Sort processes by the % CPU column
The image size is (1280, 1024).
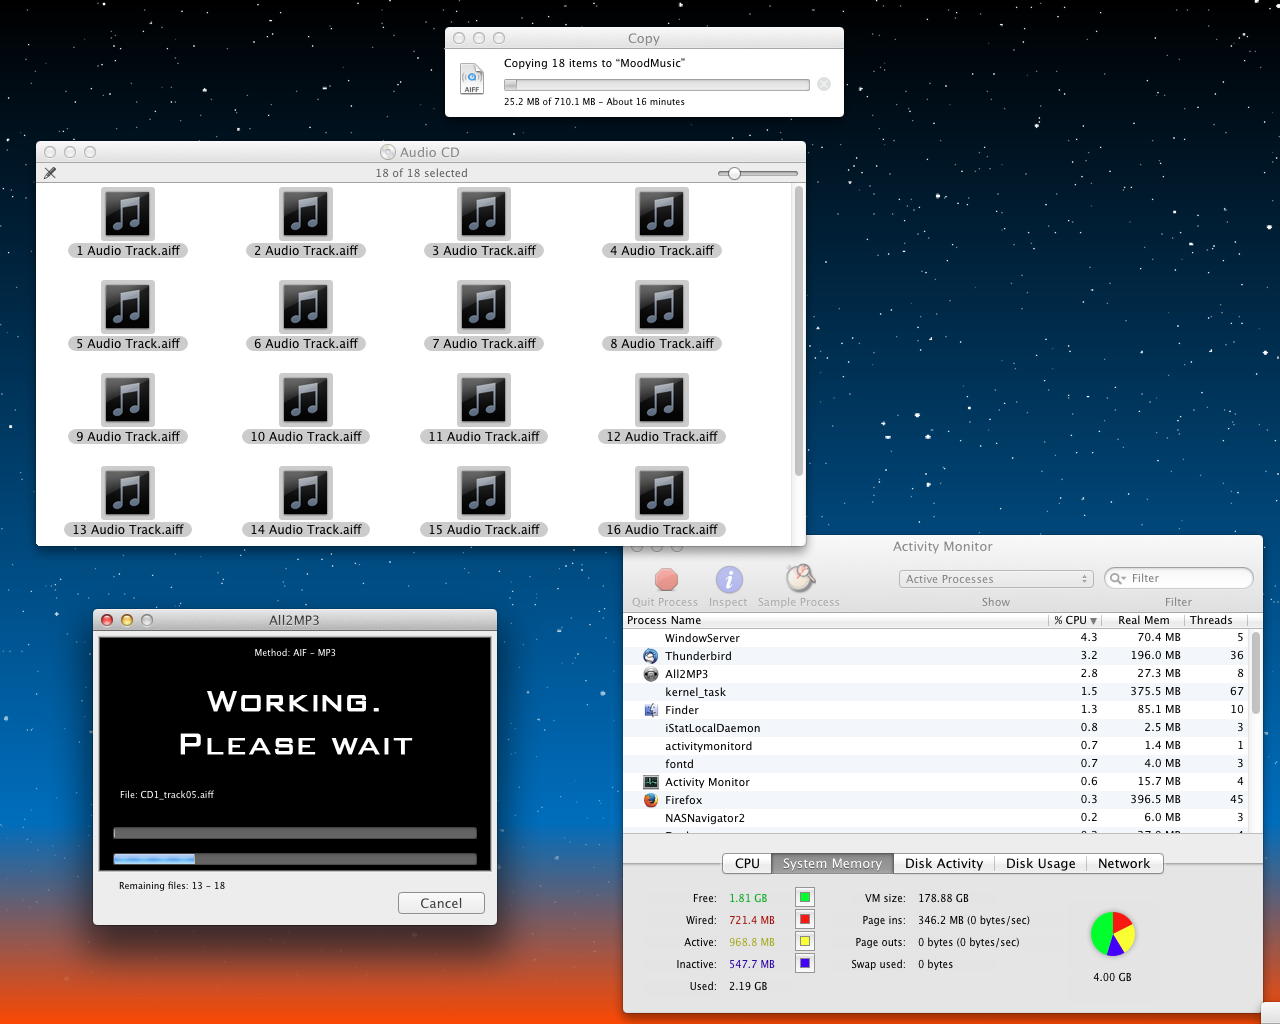(x=1075, y=620)
